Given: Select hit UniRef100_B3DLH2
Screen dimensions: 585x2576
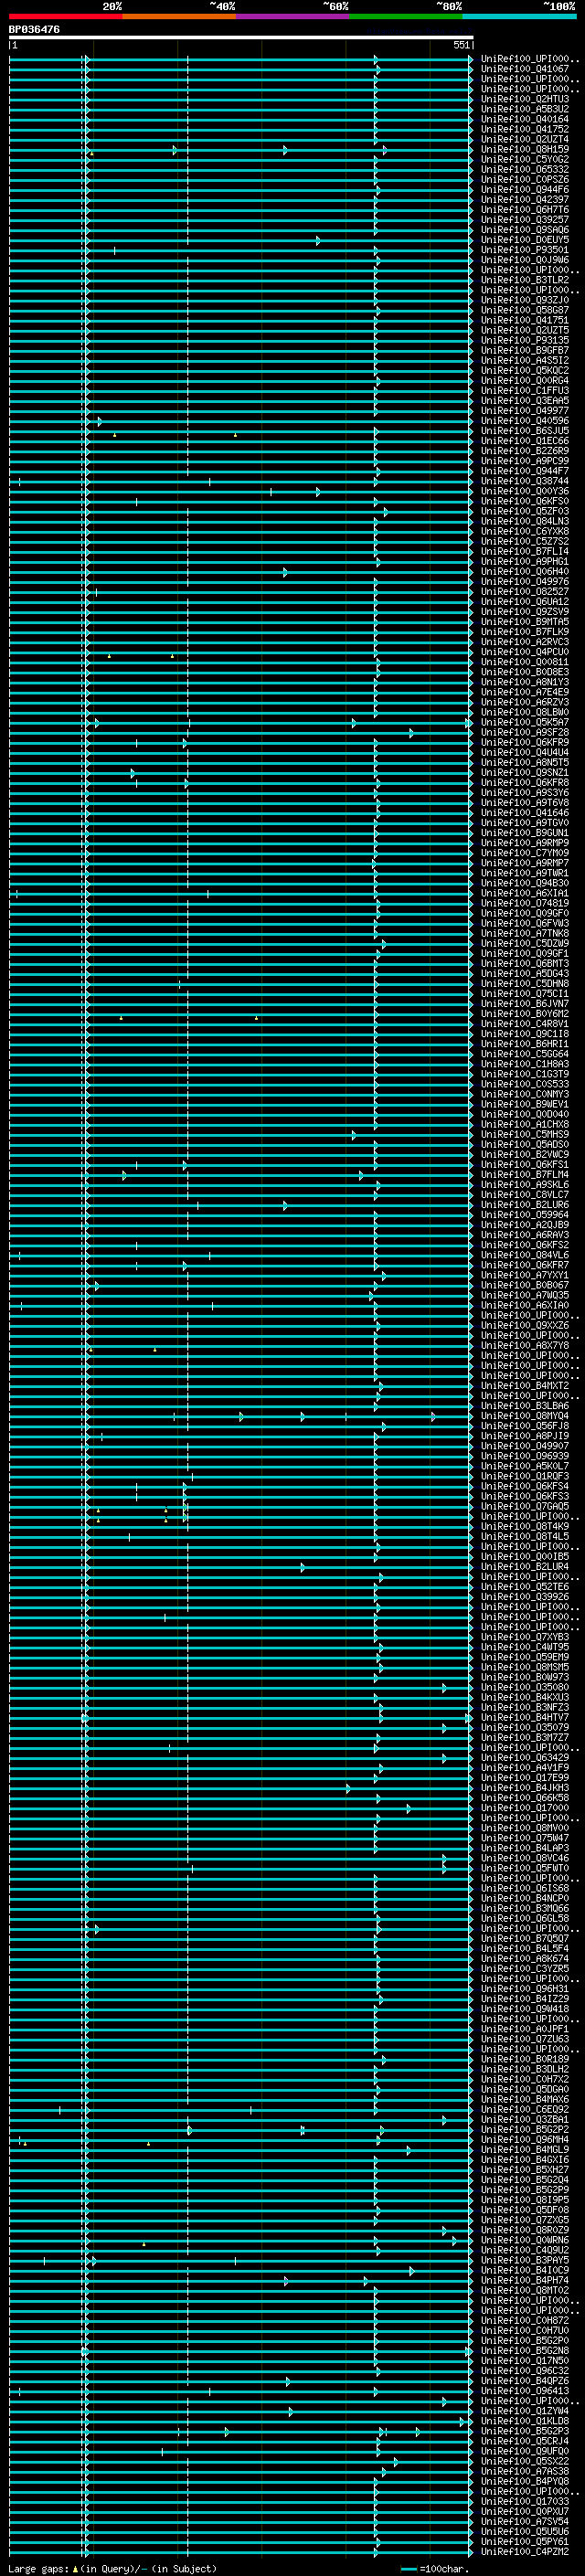Looking at the screenshot, I should tap(525, 2069).
